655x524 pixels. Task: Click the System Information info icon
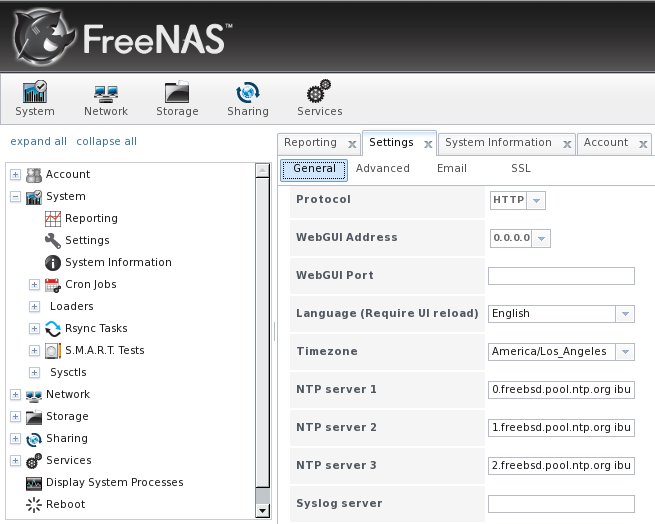click(53, 263)
